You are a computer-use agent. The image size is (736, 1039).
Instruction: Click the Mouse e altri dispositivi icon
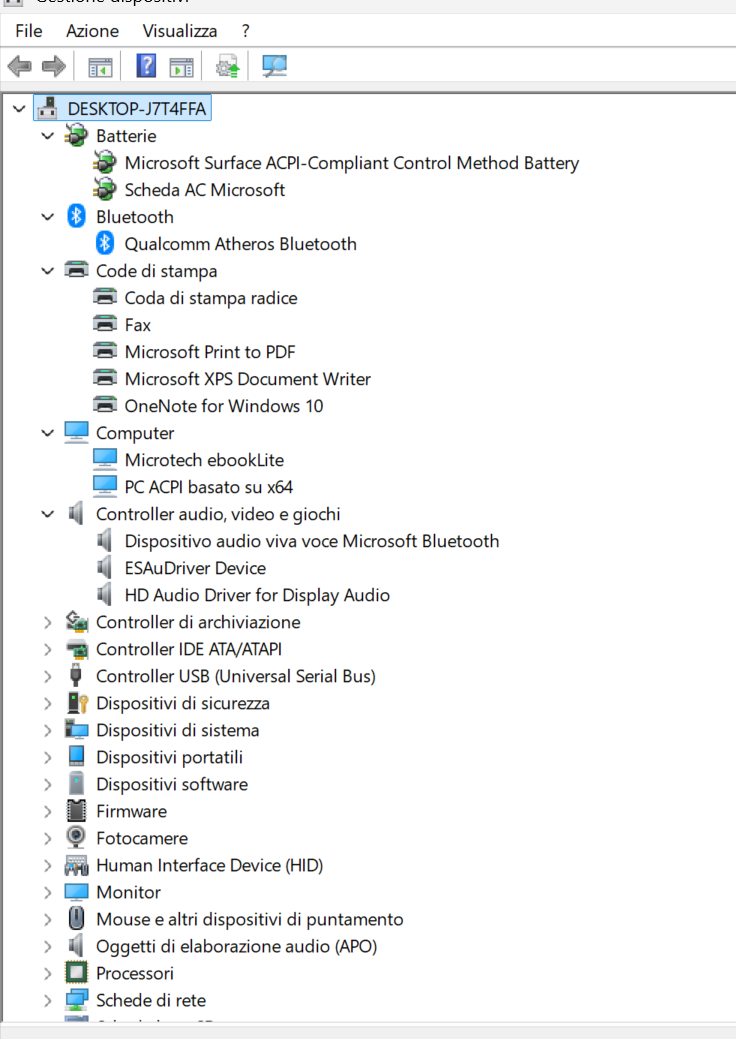click(x=76, y=918)
